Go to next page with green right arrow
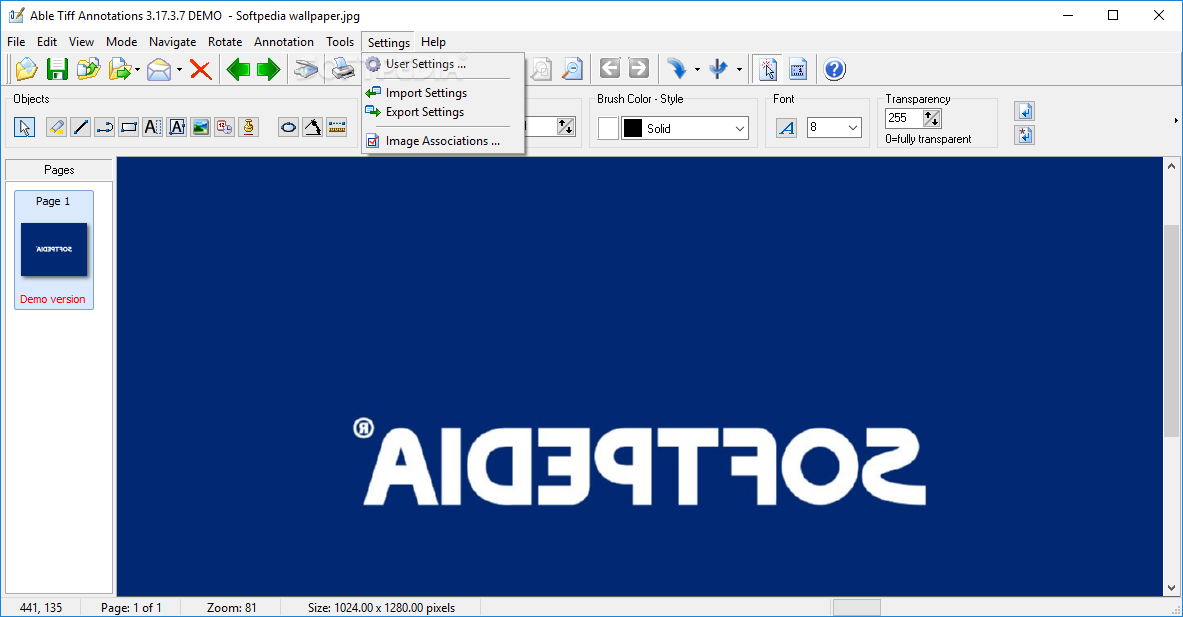The image size is (1183, 617). tap(269, 69)
